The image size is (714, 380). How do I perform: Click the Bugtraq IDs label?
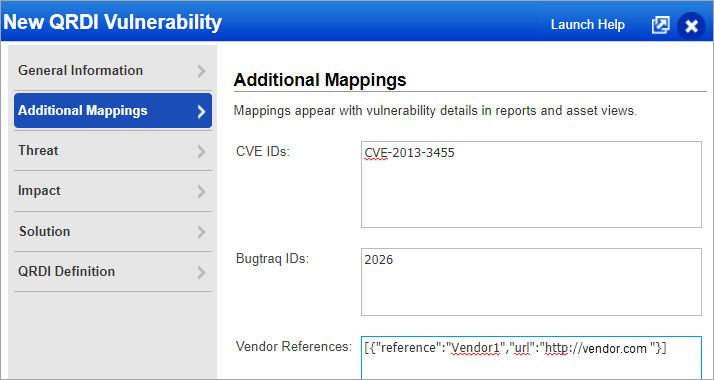click(x=272, y=259)
